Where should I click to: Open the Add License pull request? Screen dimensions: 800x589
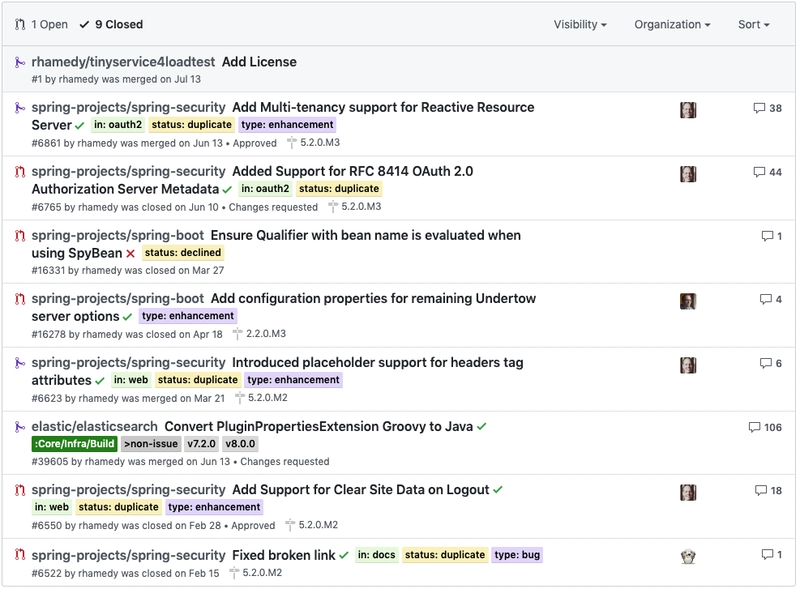coord(259,62)
